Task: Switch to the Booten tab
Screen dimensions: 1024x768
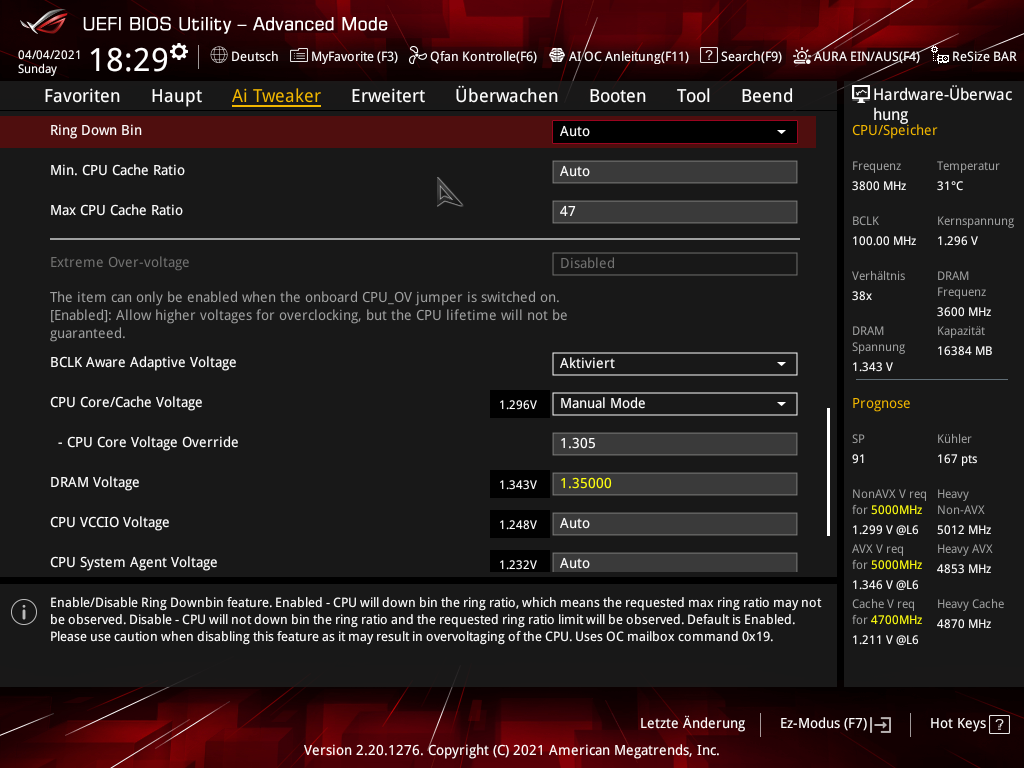Action: point(618,96)
